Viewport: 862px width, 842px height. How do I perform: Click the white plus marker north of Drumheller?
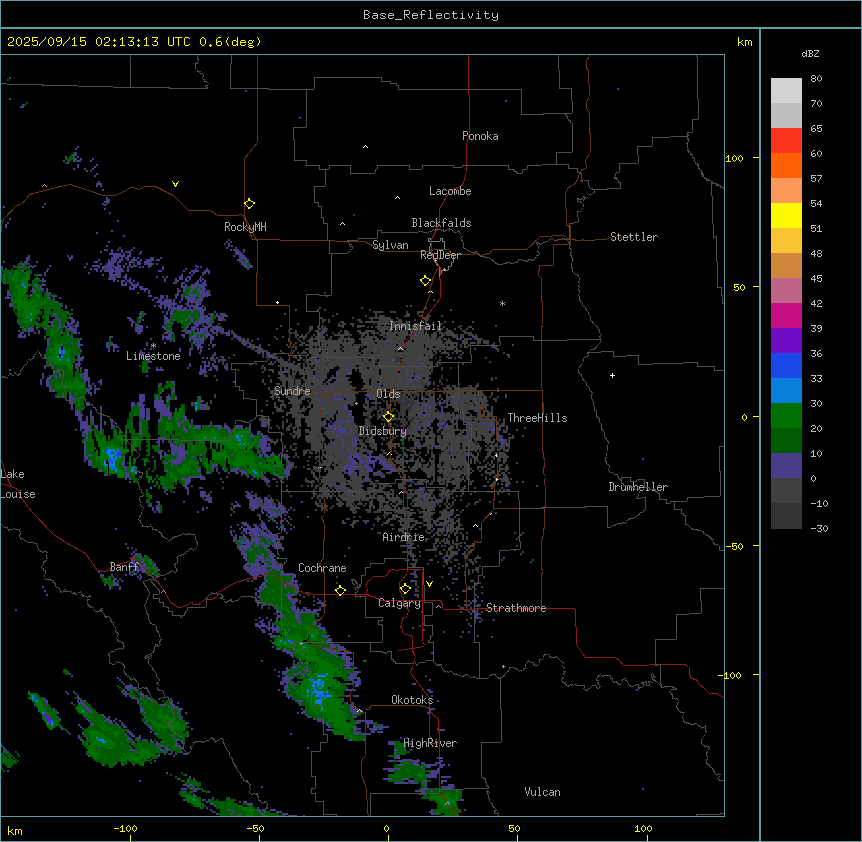tap(612, 375)
